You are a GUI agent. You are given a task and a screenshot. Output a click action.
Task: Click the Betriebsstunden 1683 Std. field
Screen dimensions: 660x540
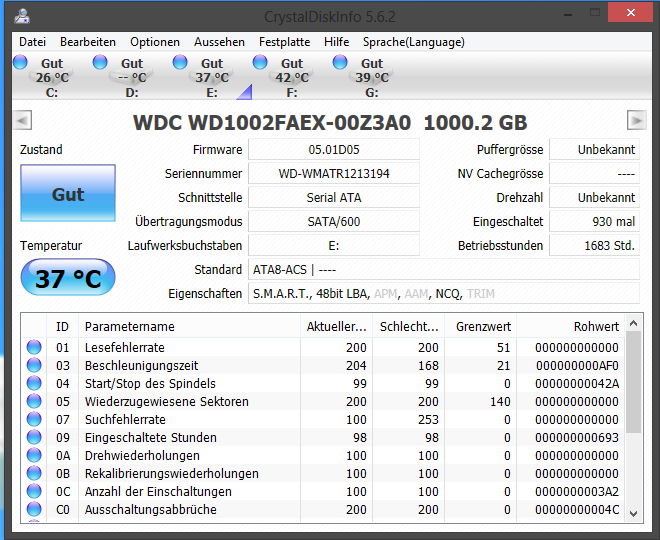[594, 245]
